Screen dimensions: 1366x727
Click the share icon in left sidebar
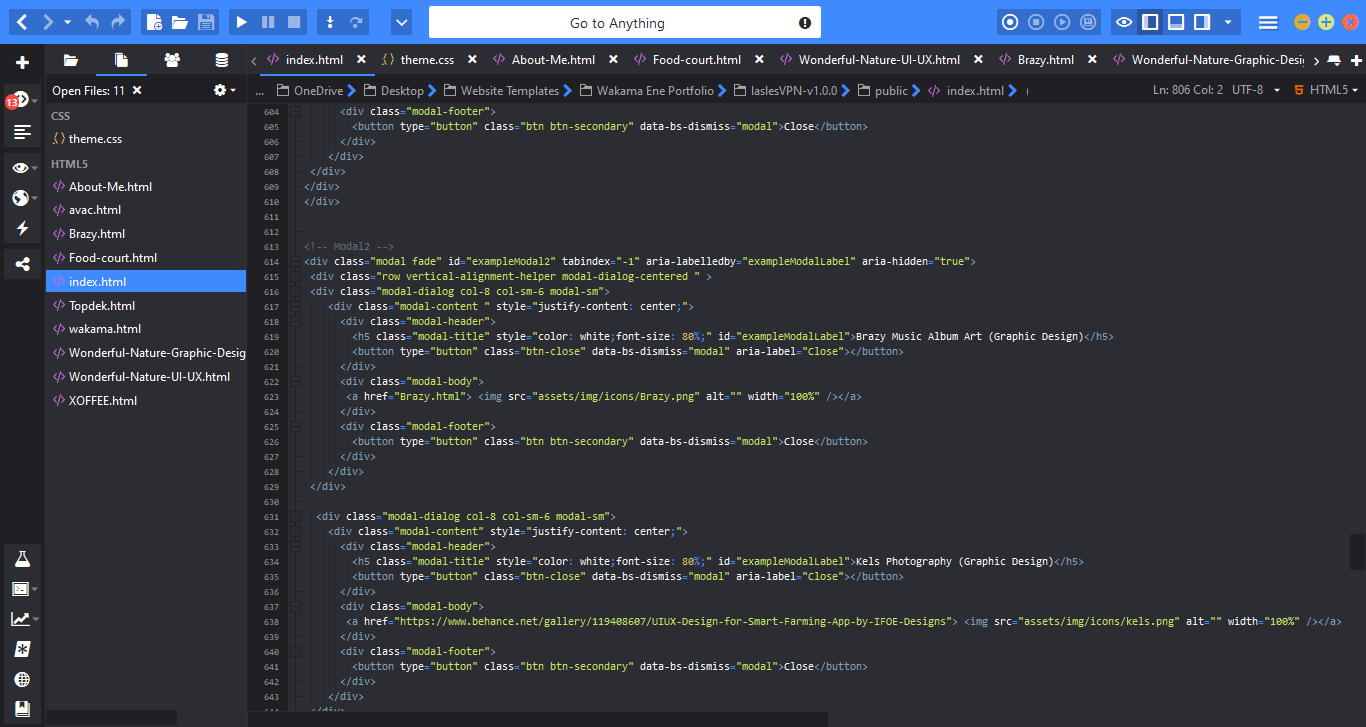[x=22, y=265]
